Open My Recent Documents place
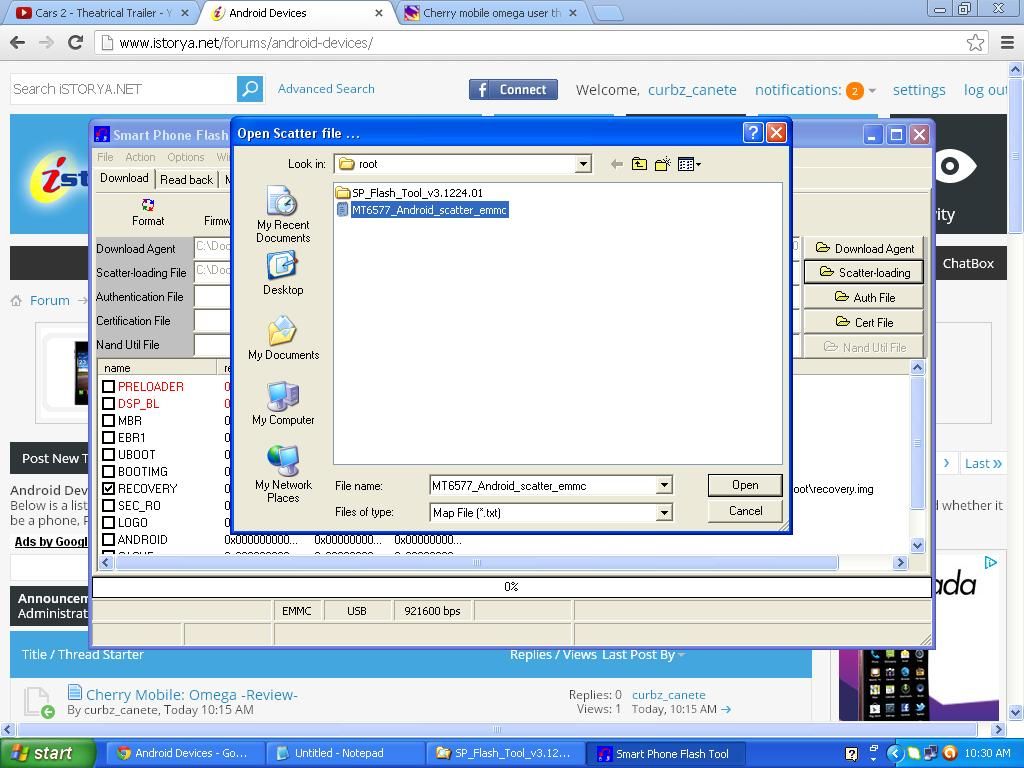 [x=283, y=214]
